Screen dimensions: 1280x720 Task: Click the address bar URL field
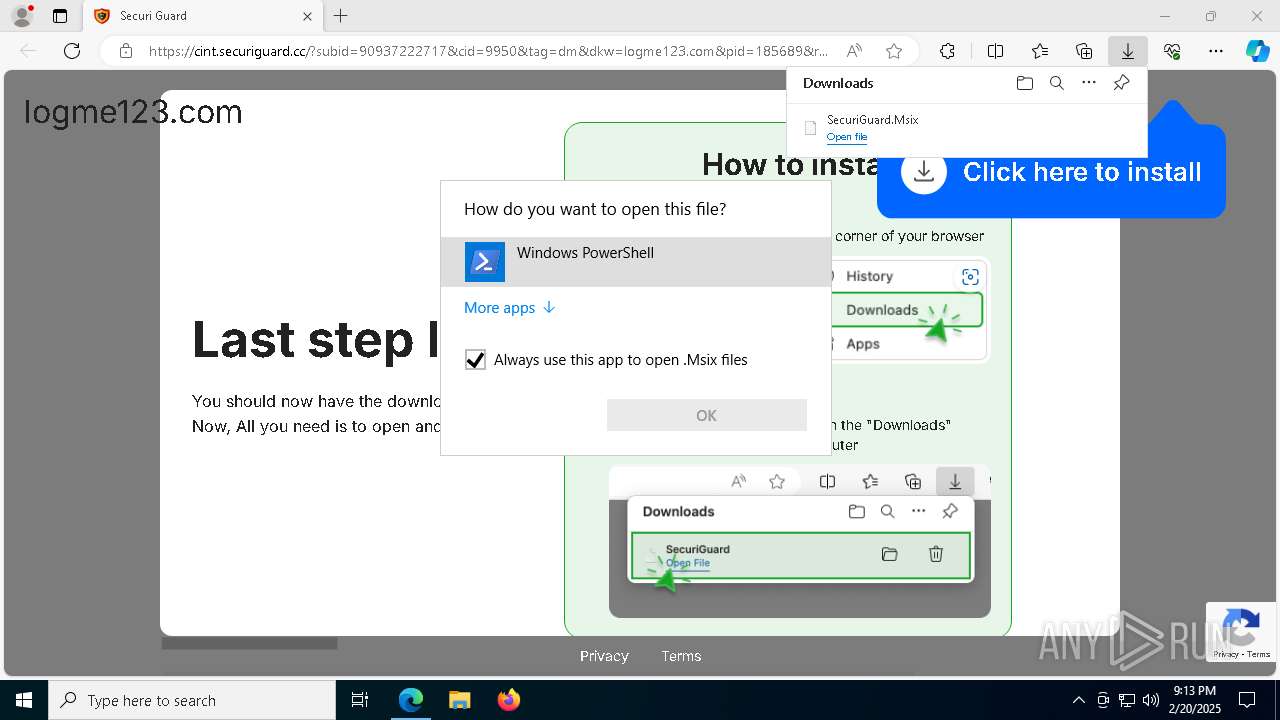tap(488, 51)
